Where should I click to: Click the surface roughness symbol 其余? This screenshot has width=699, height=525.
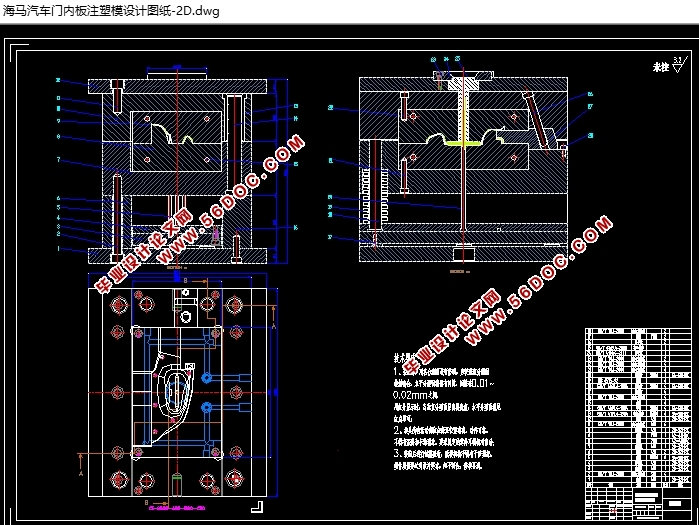(x=670, y=65)
